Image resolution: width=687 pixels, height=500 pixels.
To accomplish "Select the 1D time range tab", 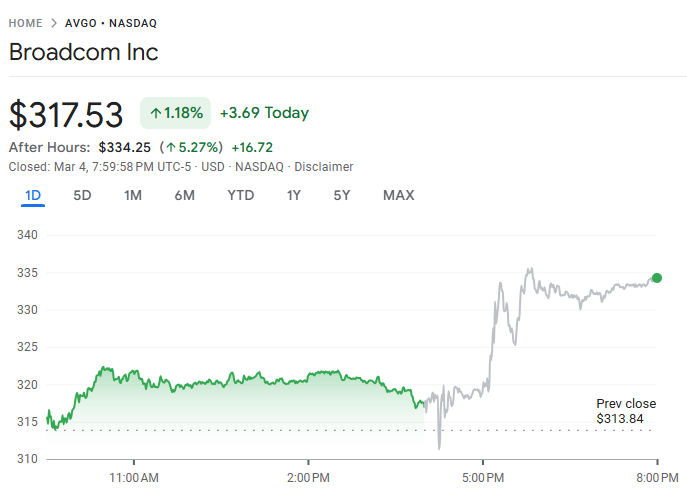I will (x=33, y=195).
